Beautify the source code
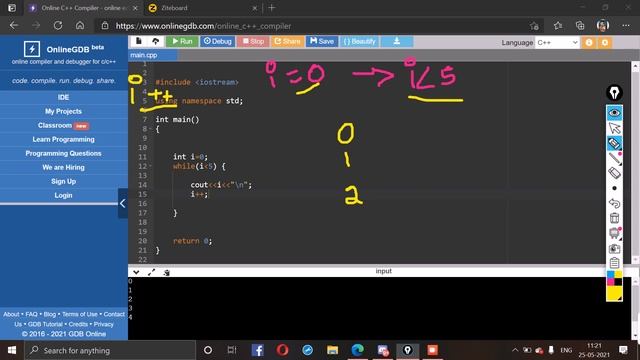640x360 pixels. [x=360, y=41]
